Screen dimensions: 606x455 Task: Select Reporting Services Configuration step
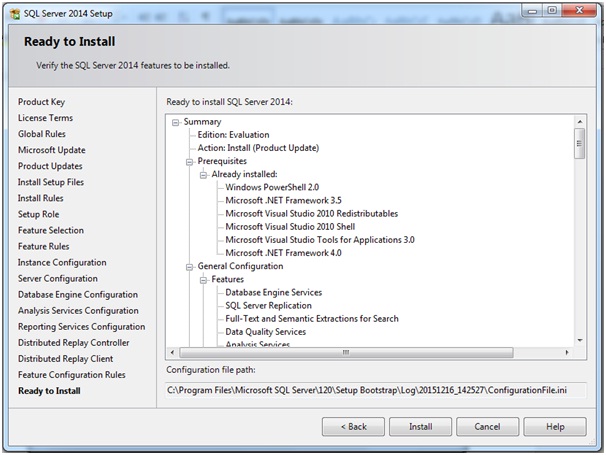coord(82,327)
